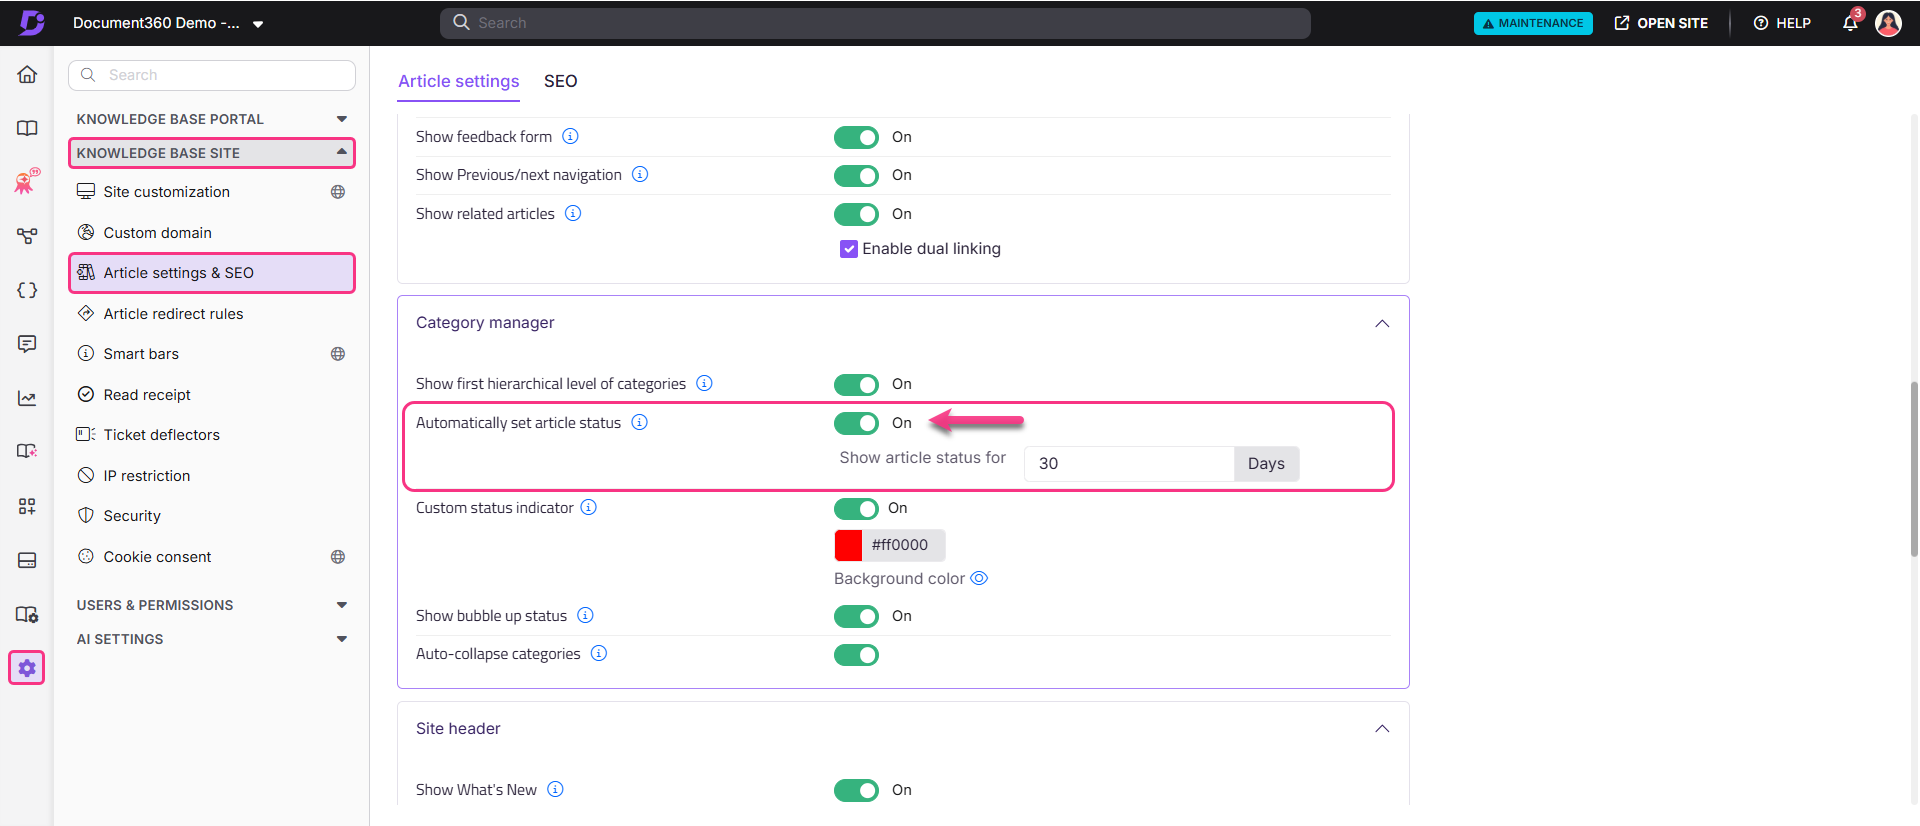Click info icon beside Show bubble up status
1920x826 pixels.
click(586, 615)
